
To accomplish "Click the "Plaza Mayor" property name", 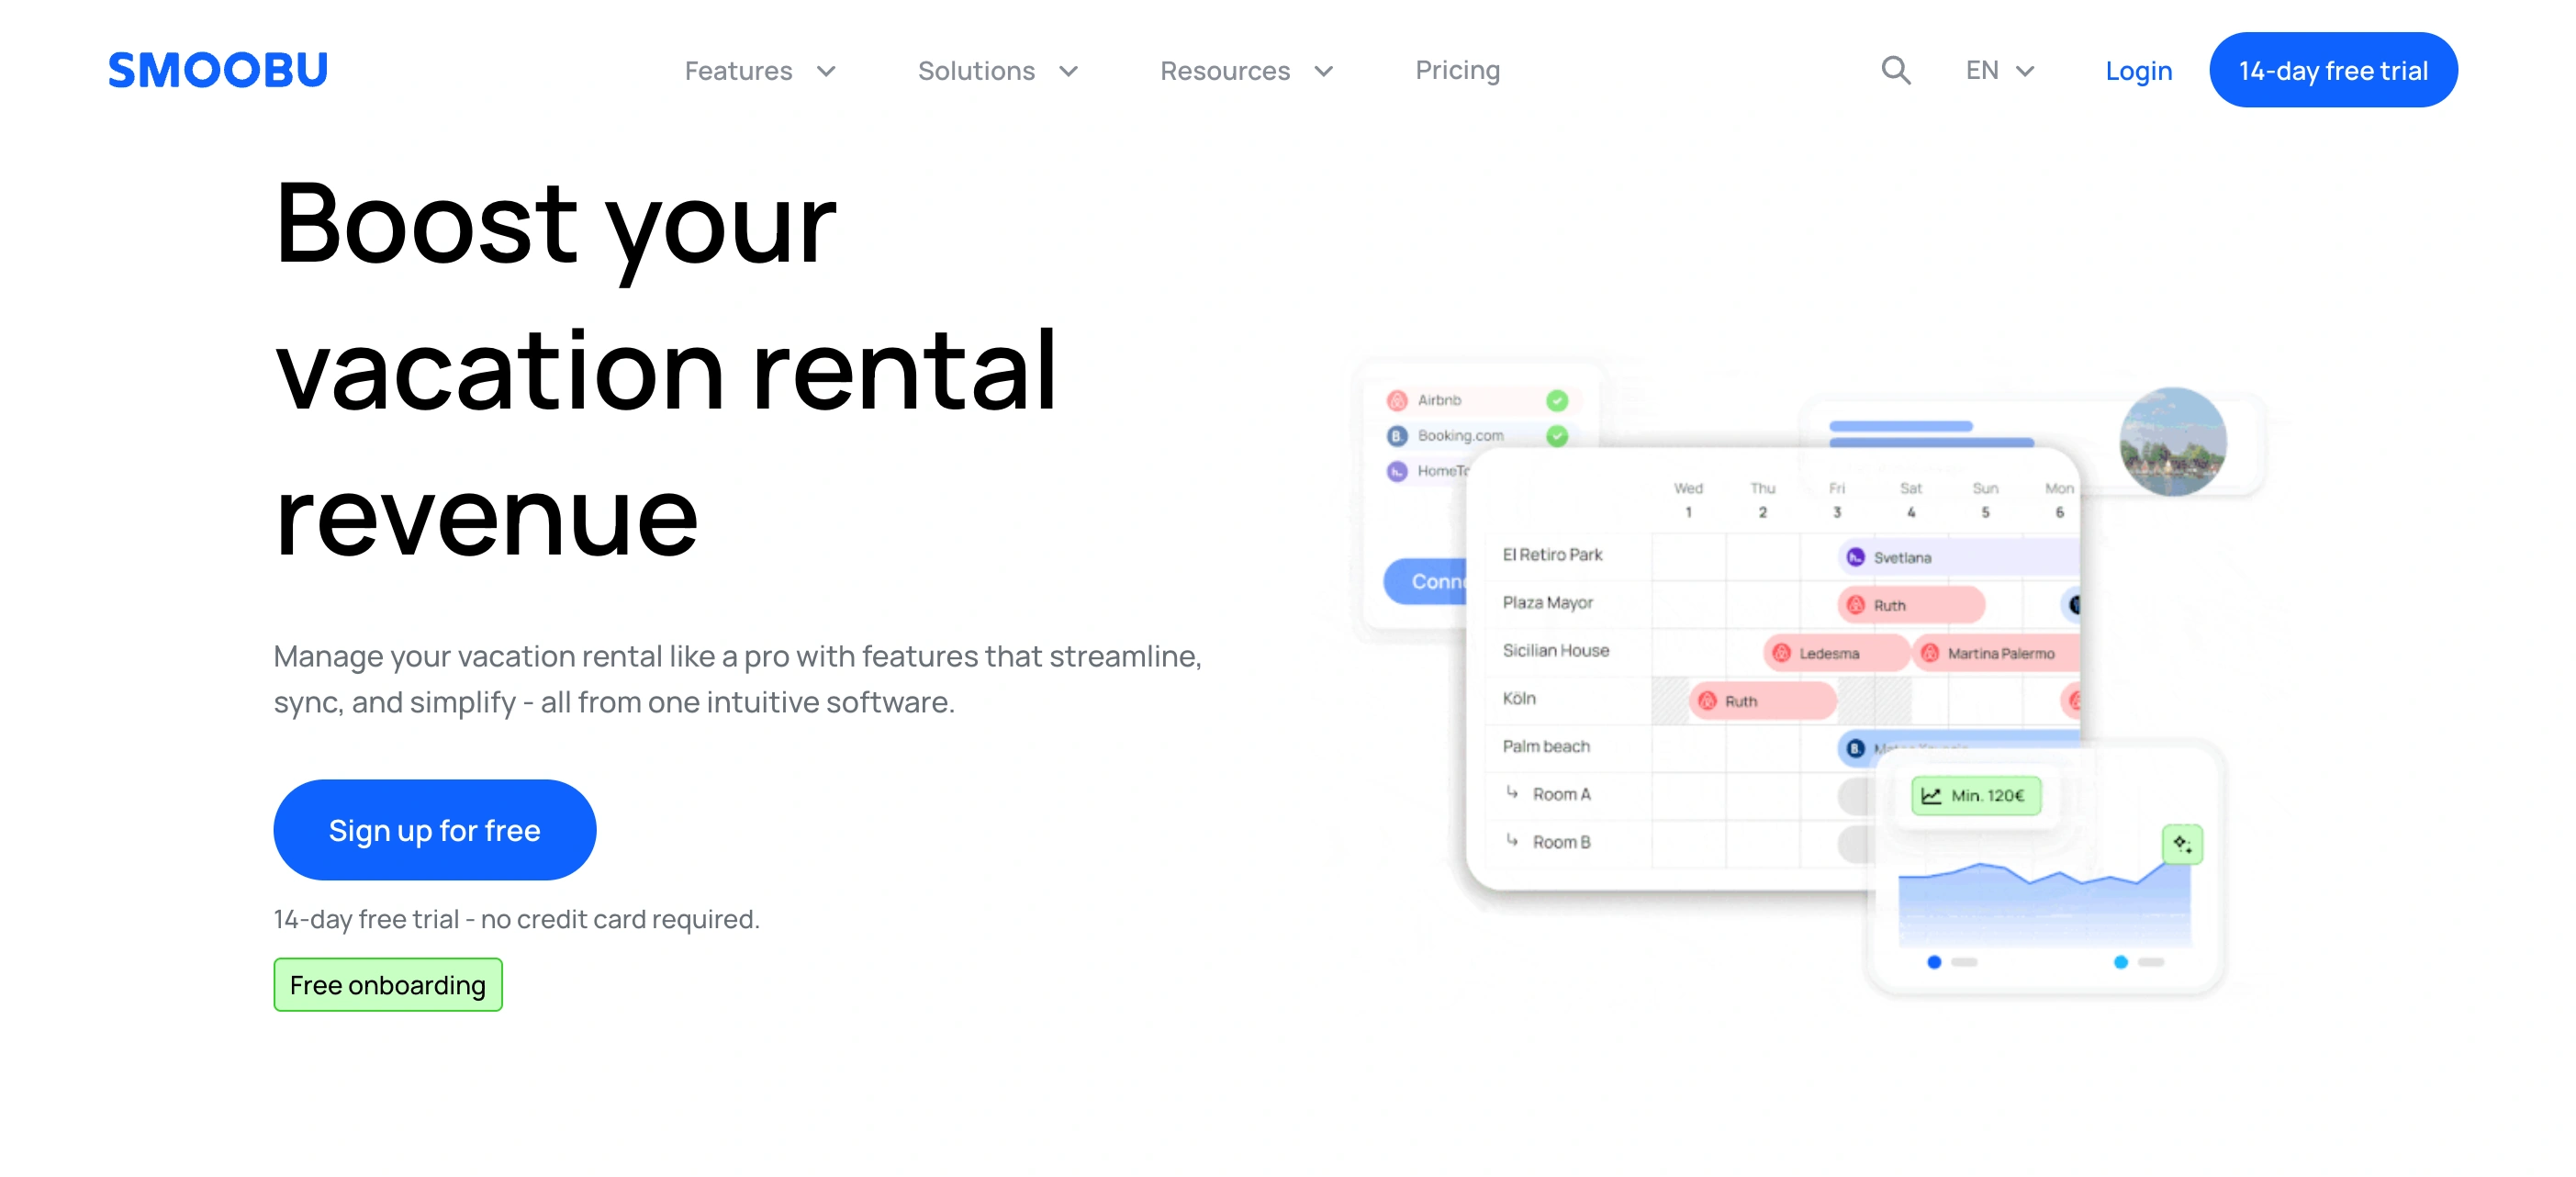I will [x=1547, y=603].
